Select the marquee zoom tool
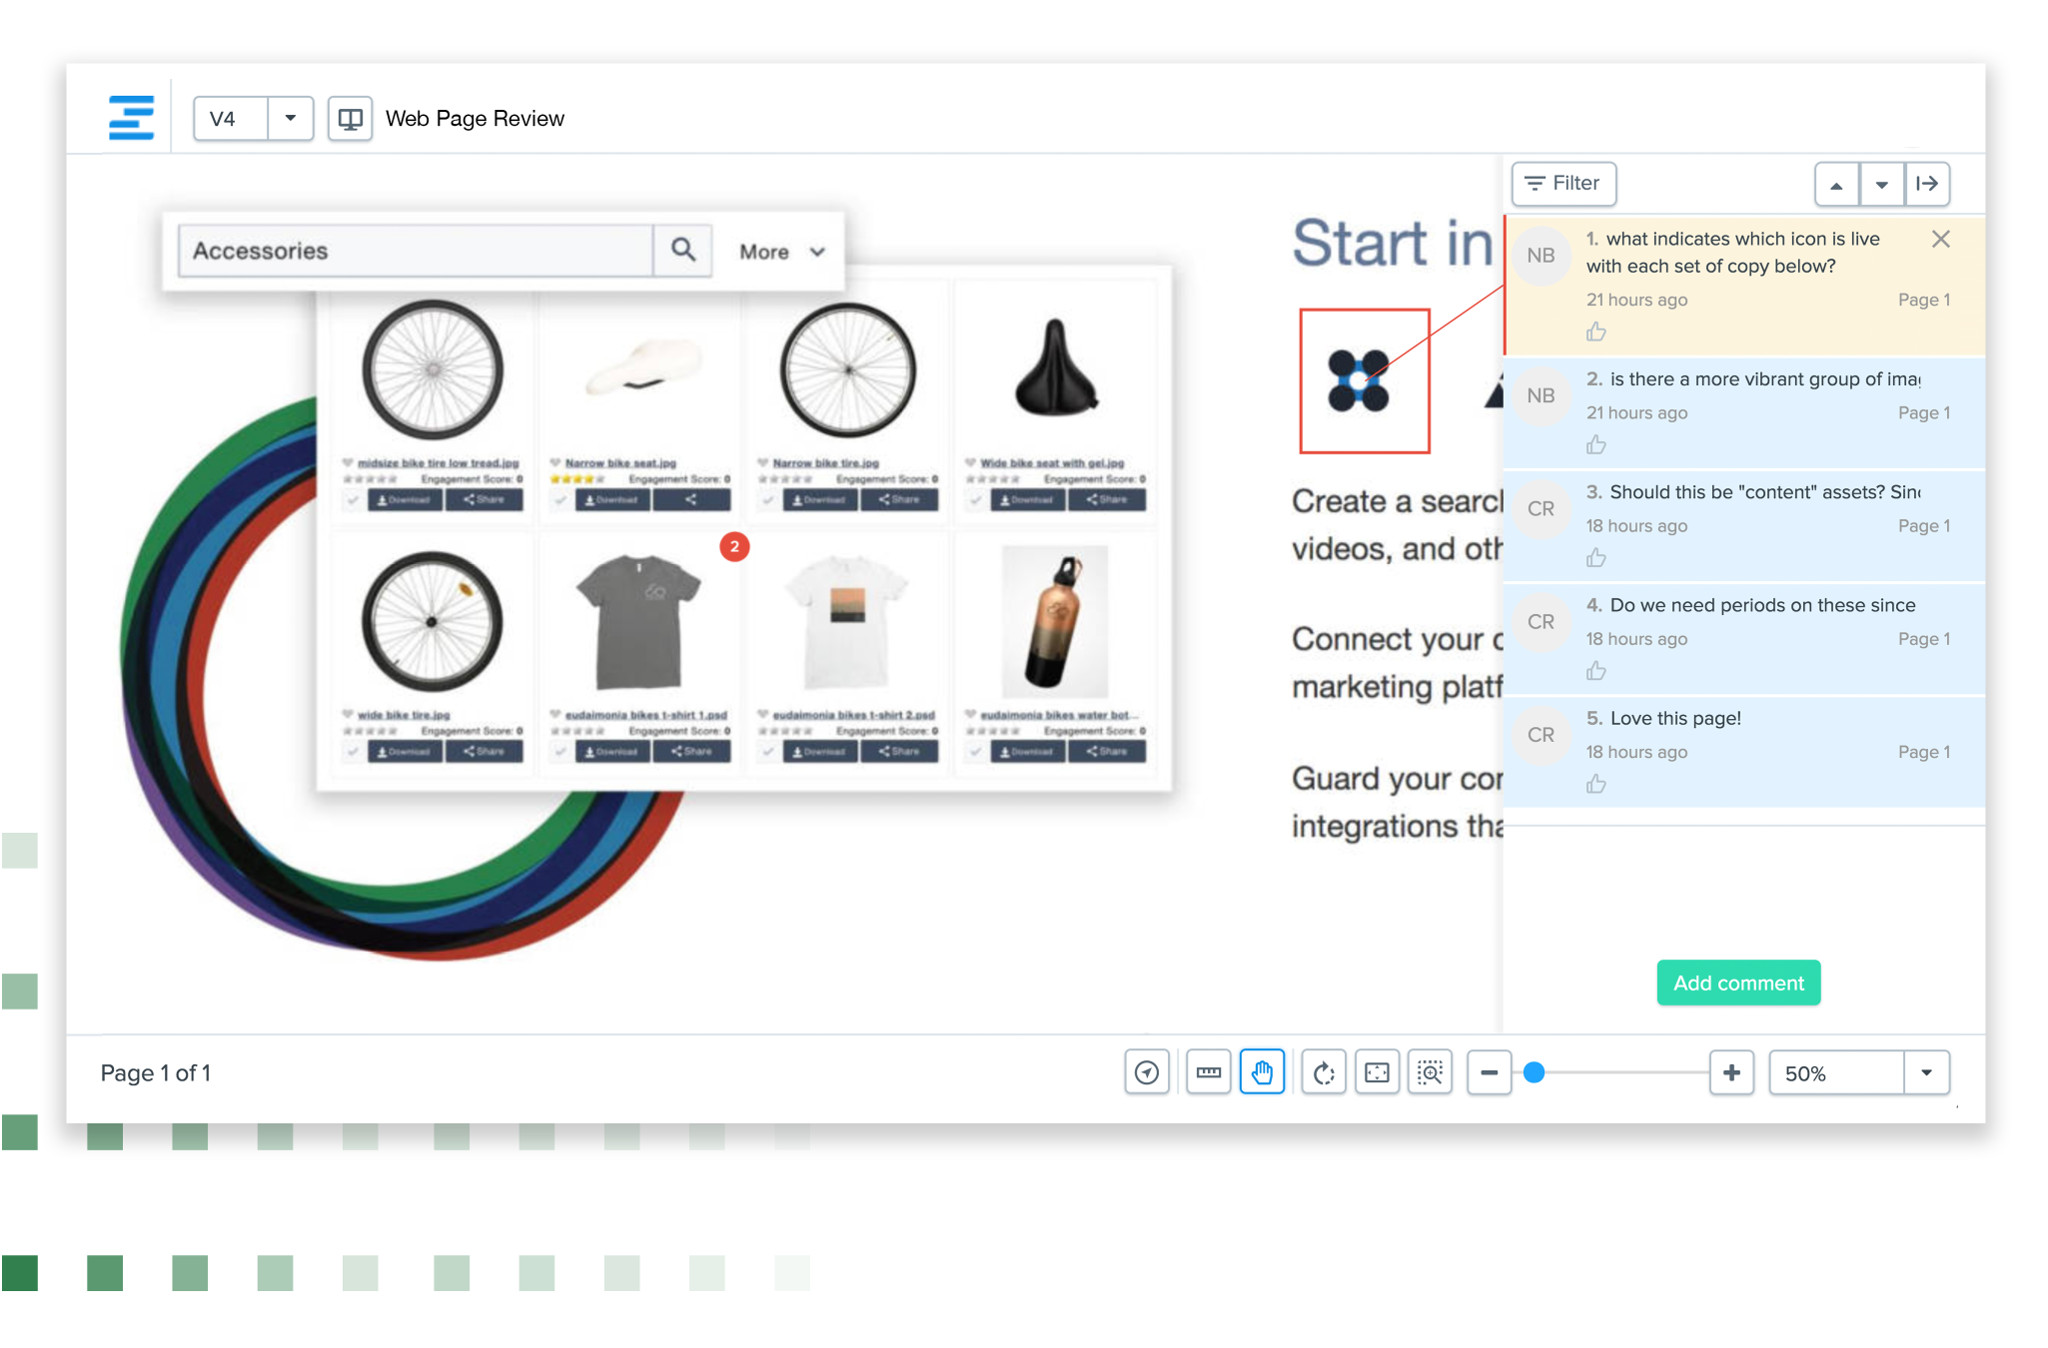2048x1348 pixels. point(1430,1073)
